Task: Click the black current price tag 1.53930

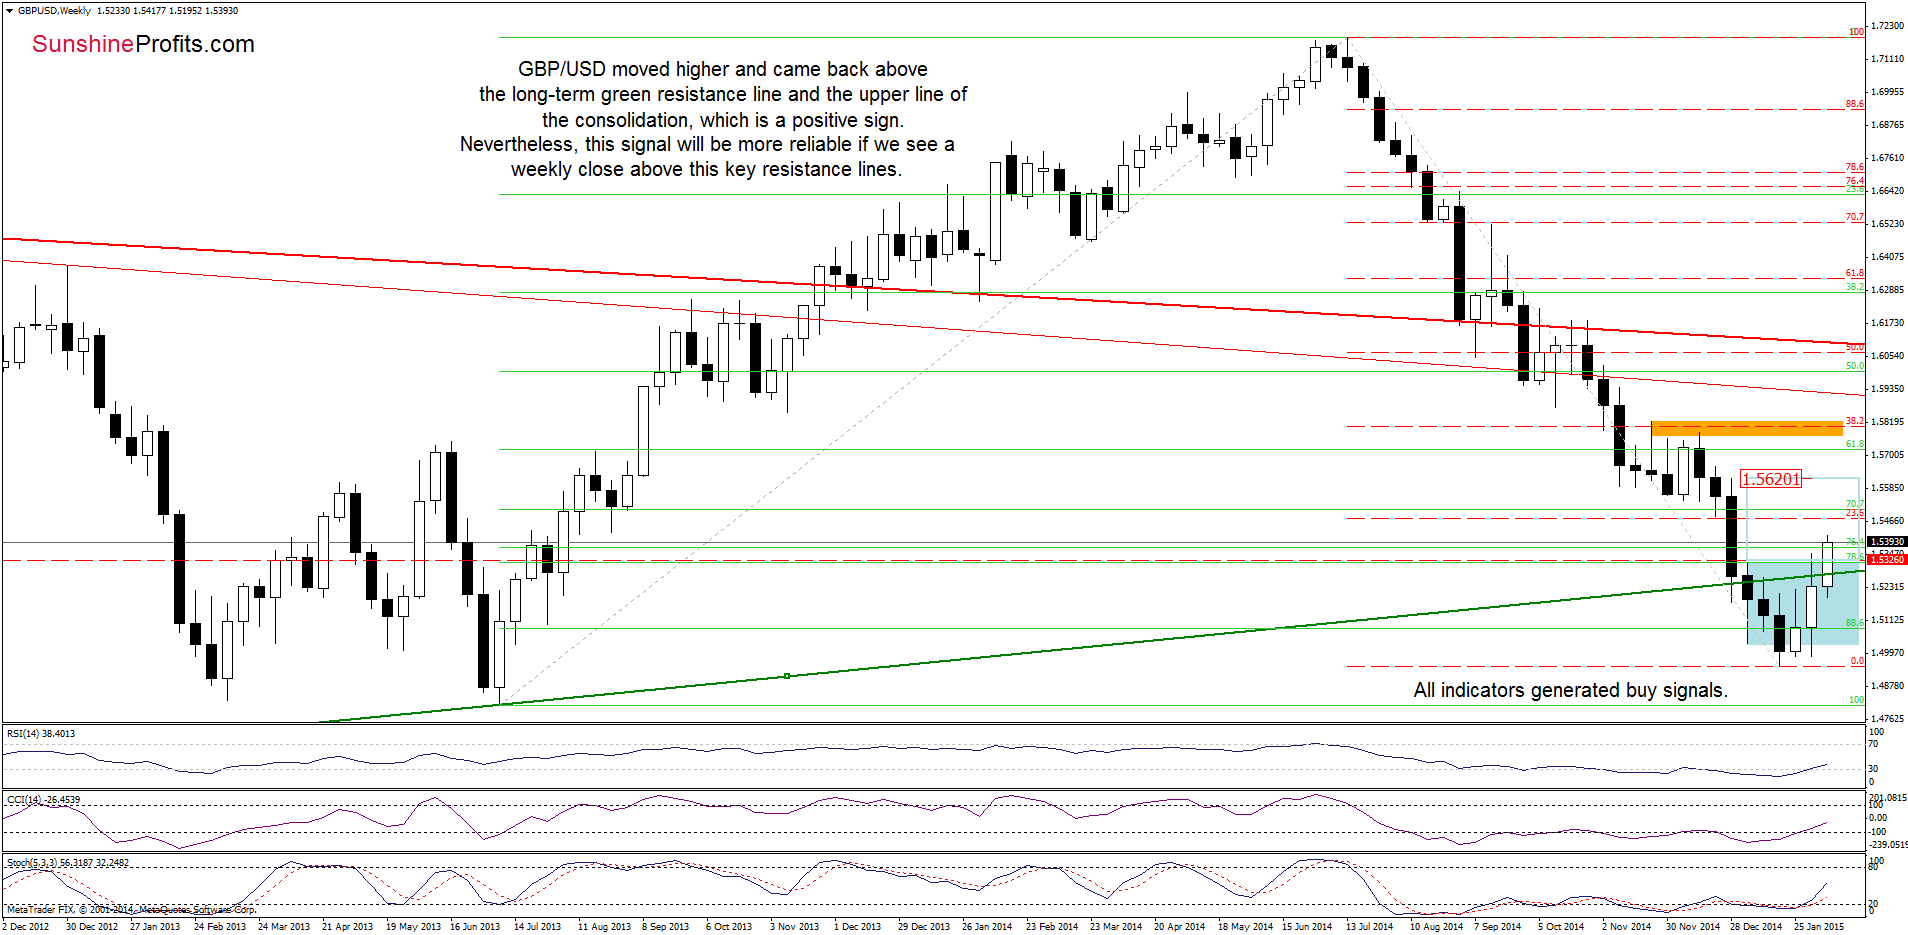Action: tap(1887, 541)
